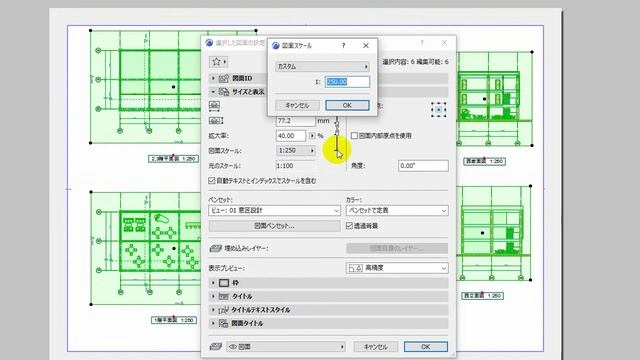Click the 元のスケール 1:100 value
Image resolution: width=640 pixels, height=360 pixels.
click(x=285, y=166)
